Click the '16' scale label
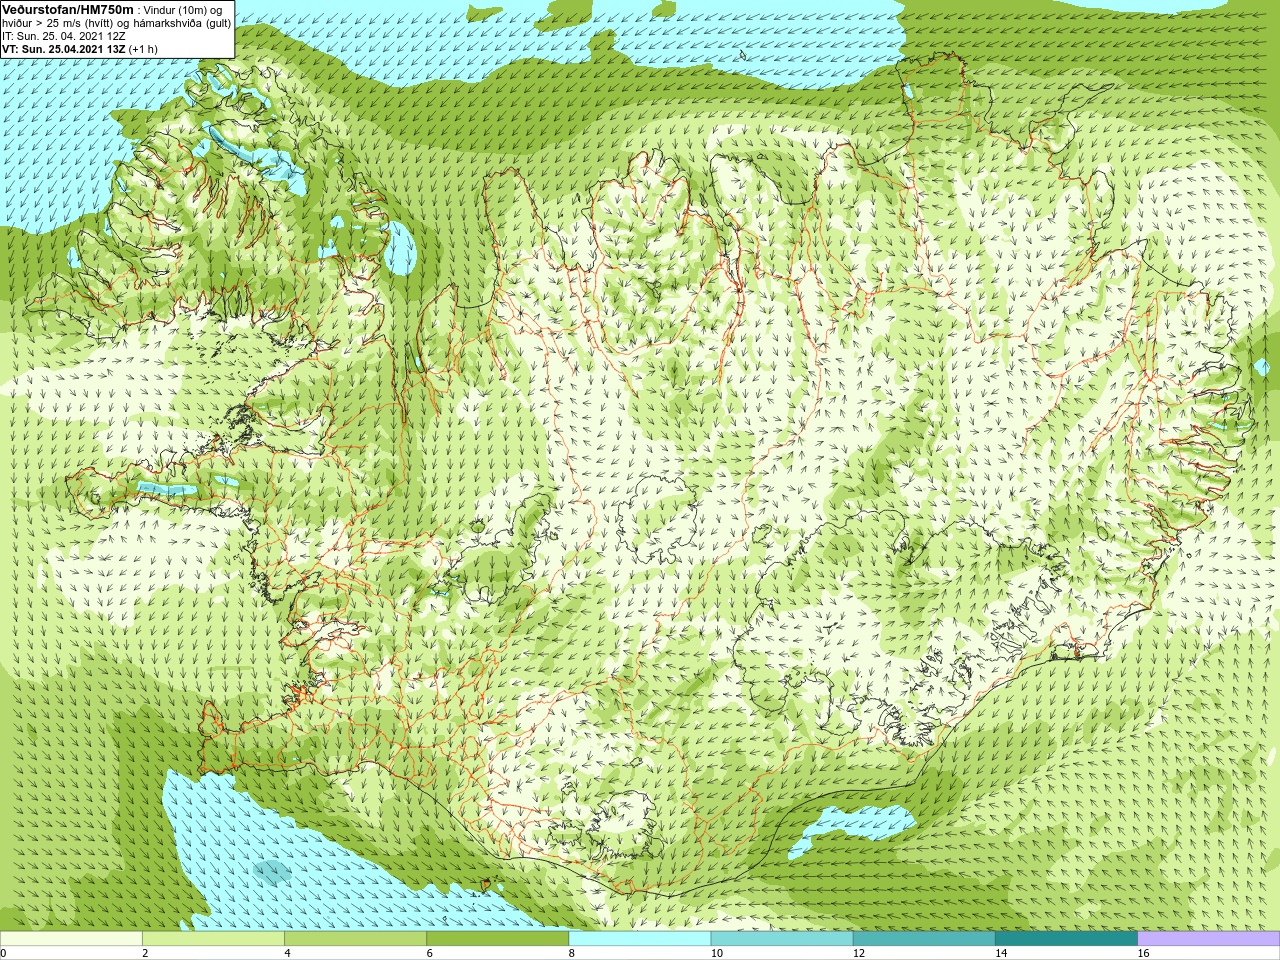Screen dimensions: 1280x960 pyautogui.click(x=1143, y=953)
